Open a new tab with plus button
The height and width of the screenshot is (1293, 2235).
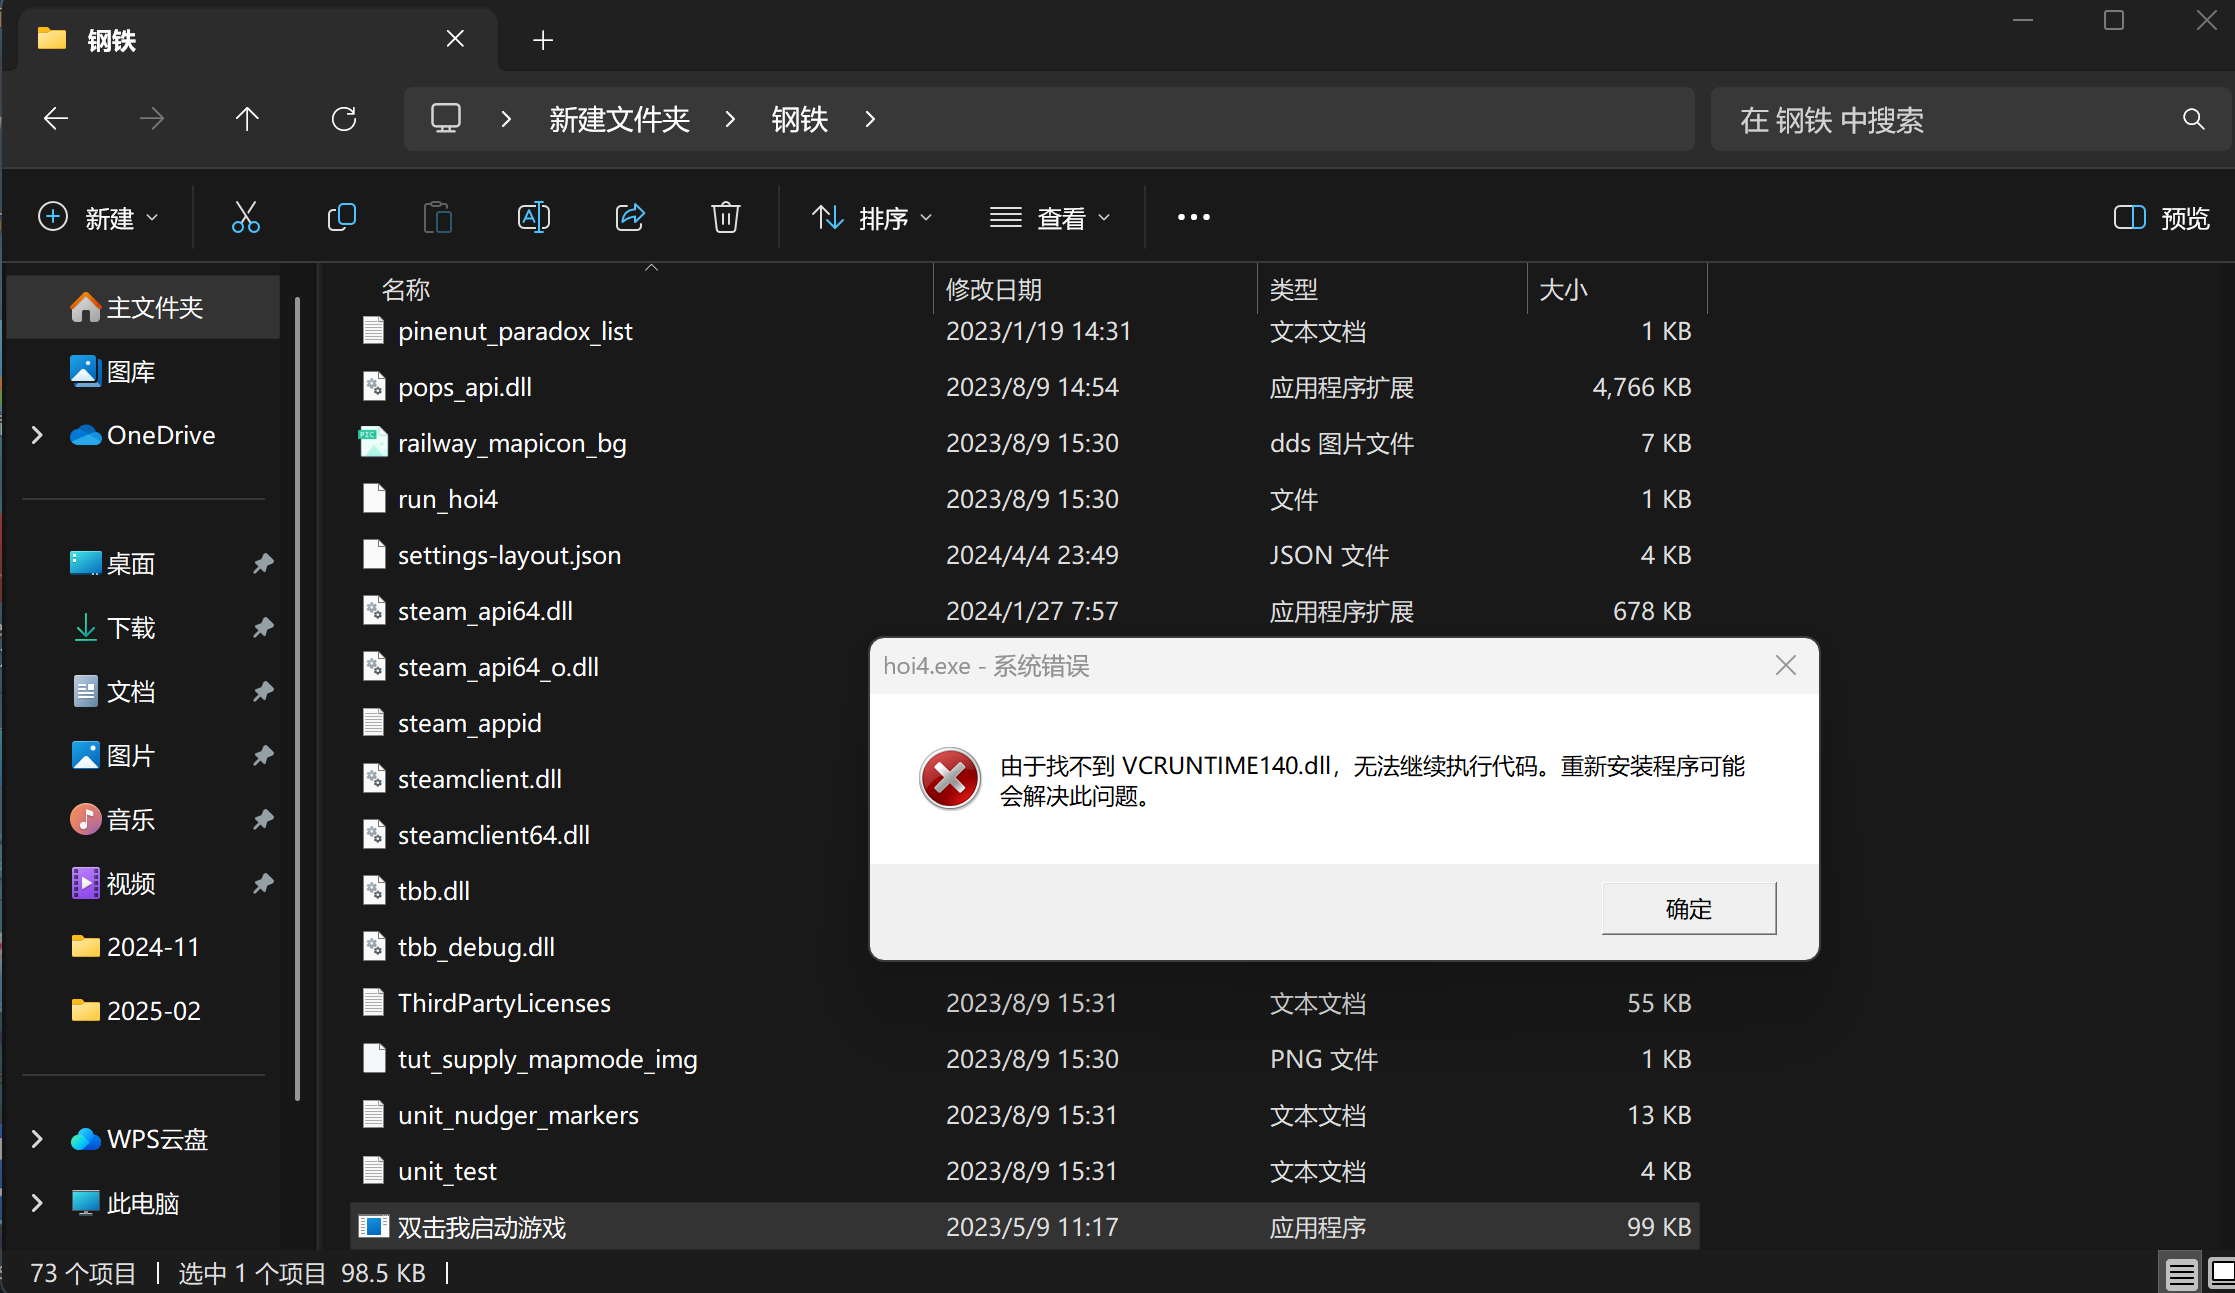tap(543, 40)
